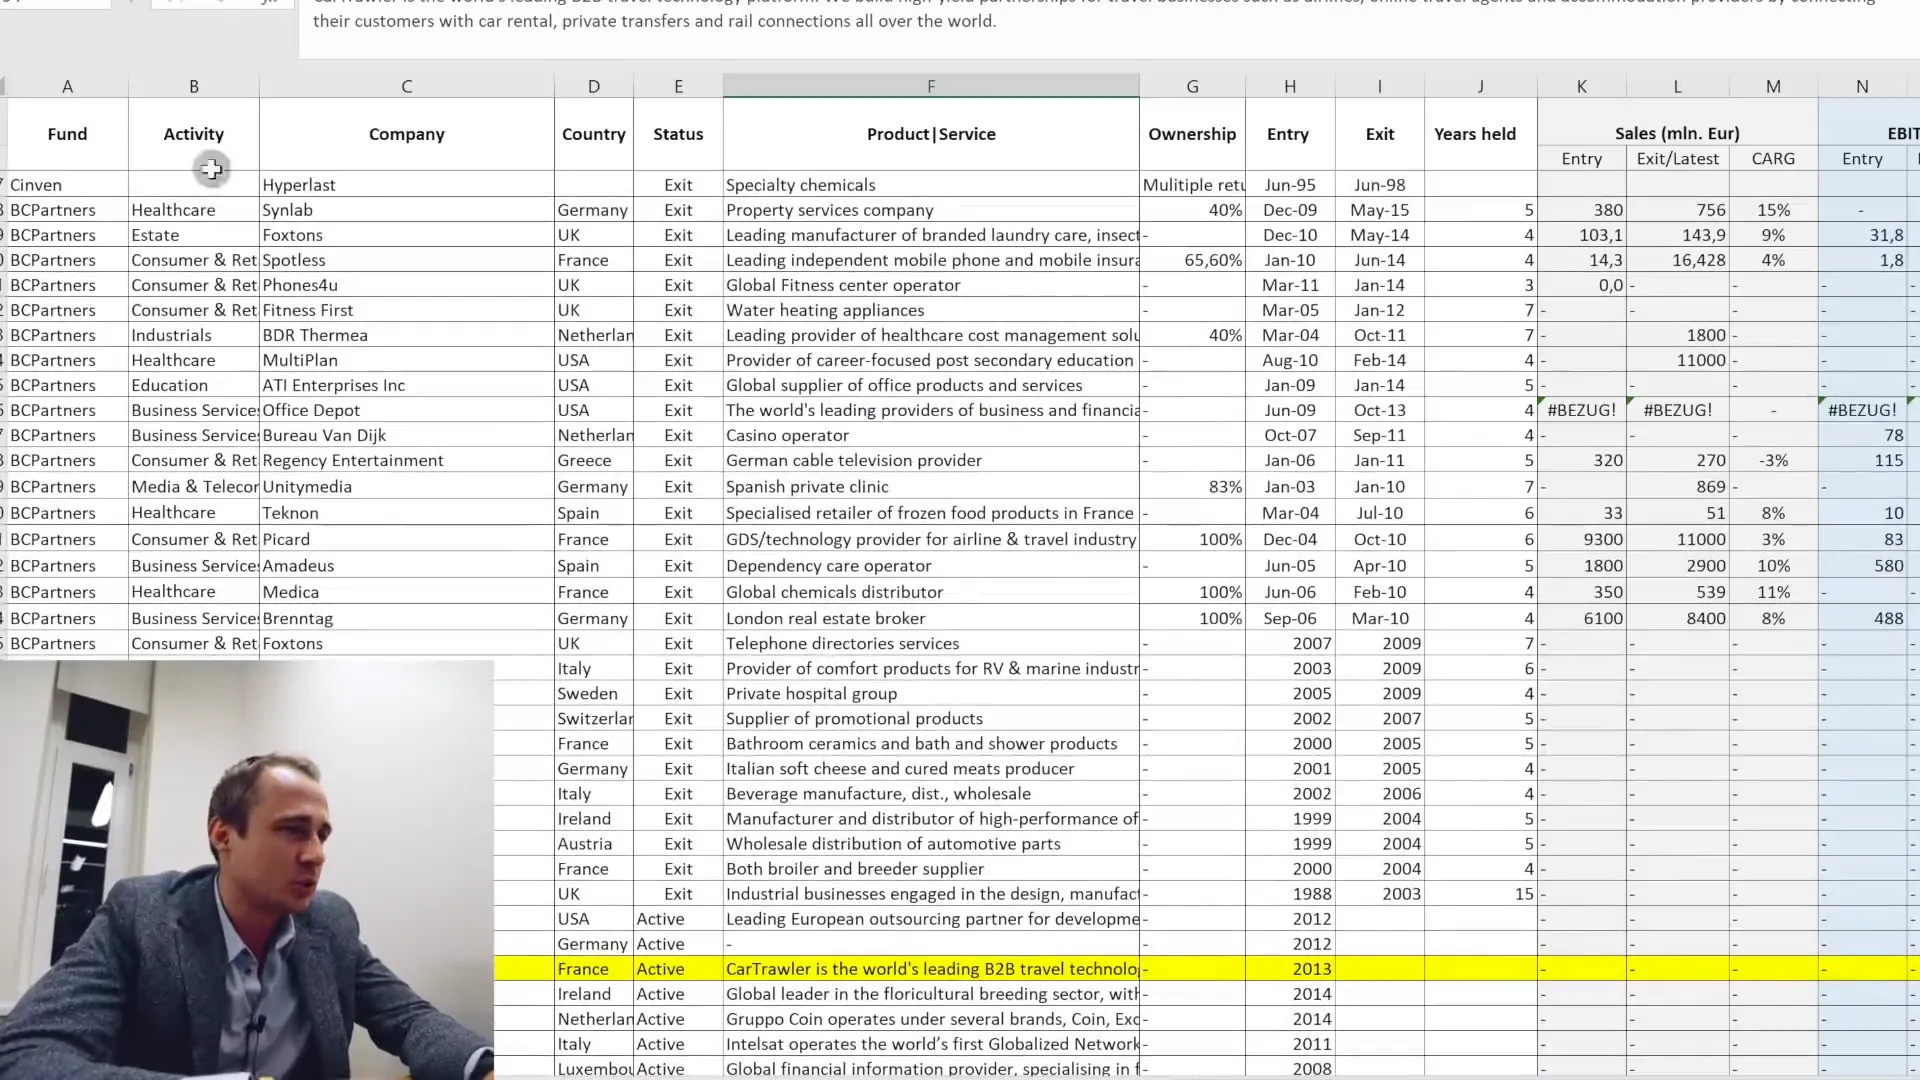Select the MultiPlan company cell
This screenshot has width=1920, height=1080.
tap(406, 359)
